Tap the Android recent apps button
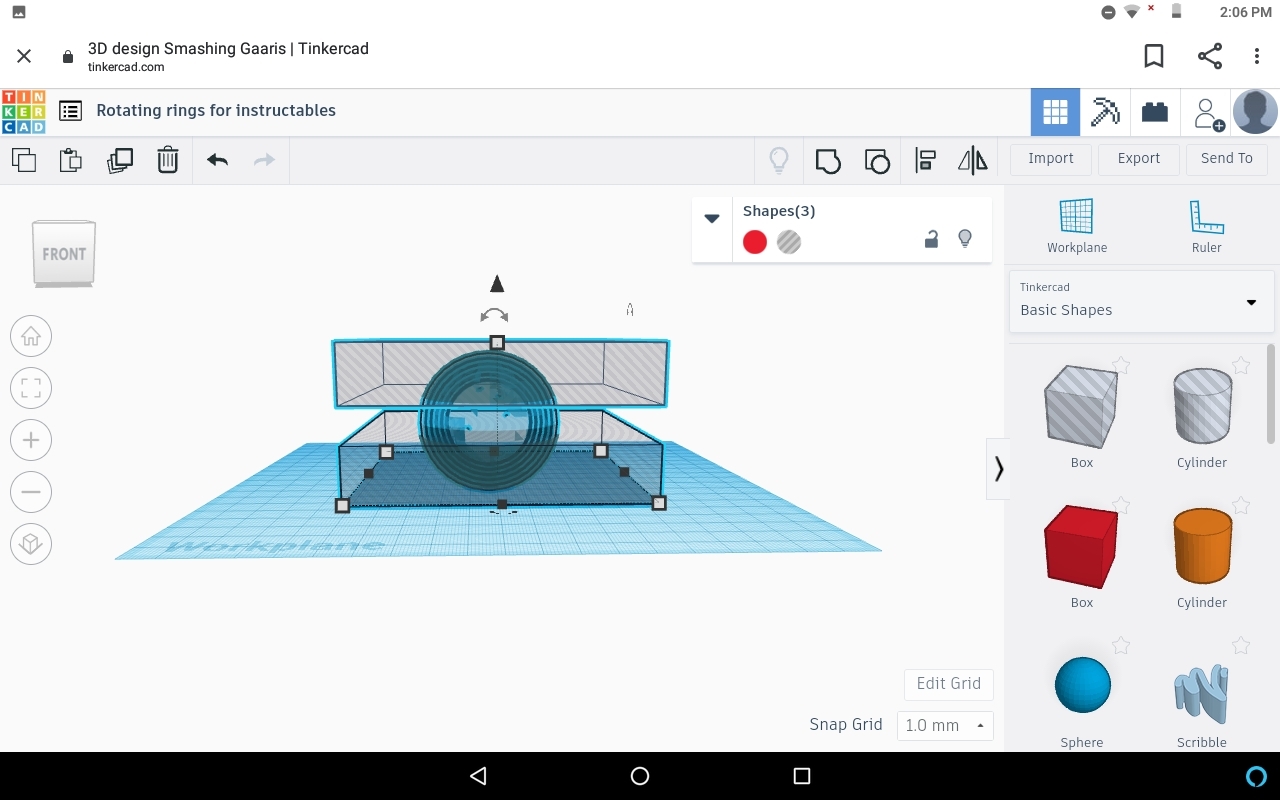Image resolution: width=1280 pixels, height=800 pixels. pos(801,776)
